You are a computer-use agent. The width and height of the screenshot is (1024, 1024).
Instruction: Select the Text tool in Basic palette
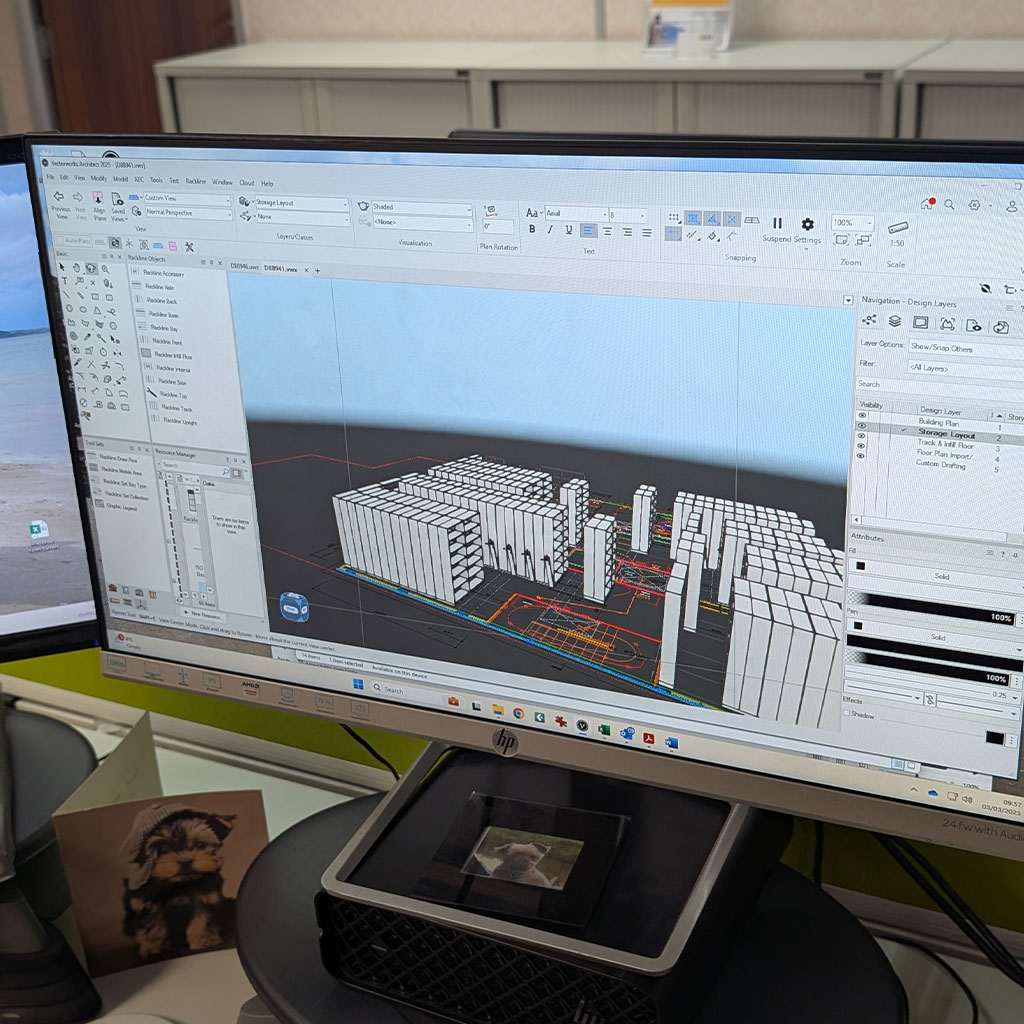[x=65, y=282]
